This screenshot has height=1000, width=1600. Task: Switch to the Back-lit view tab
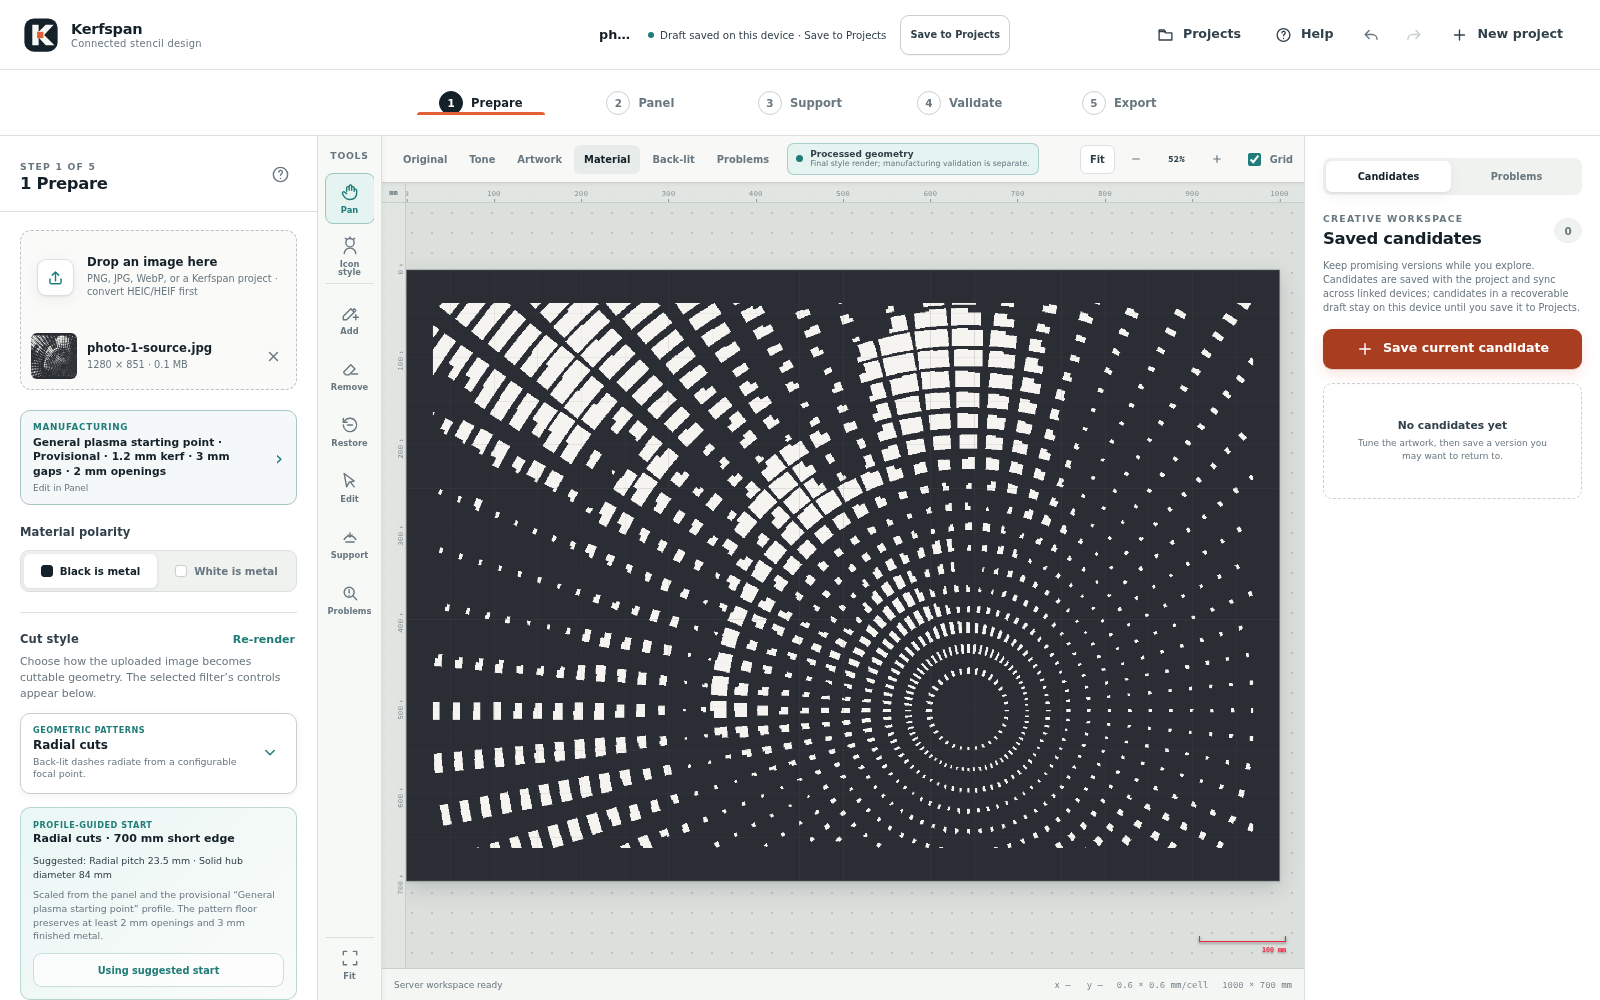tap(673, 159)
